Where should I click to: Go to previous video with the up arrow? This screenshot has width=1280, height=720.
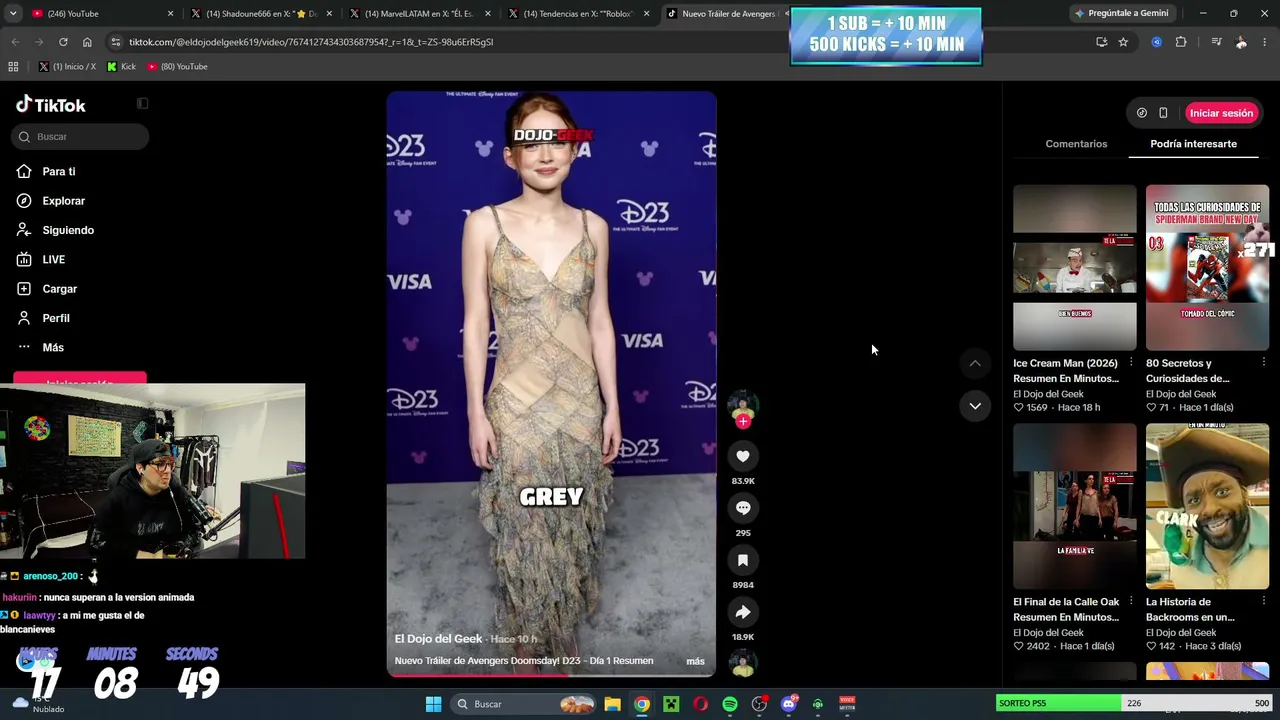[975, 363]
